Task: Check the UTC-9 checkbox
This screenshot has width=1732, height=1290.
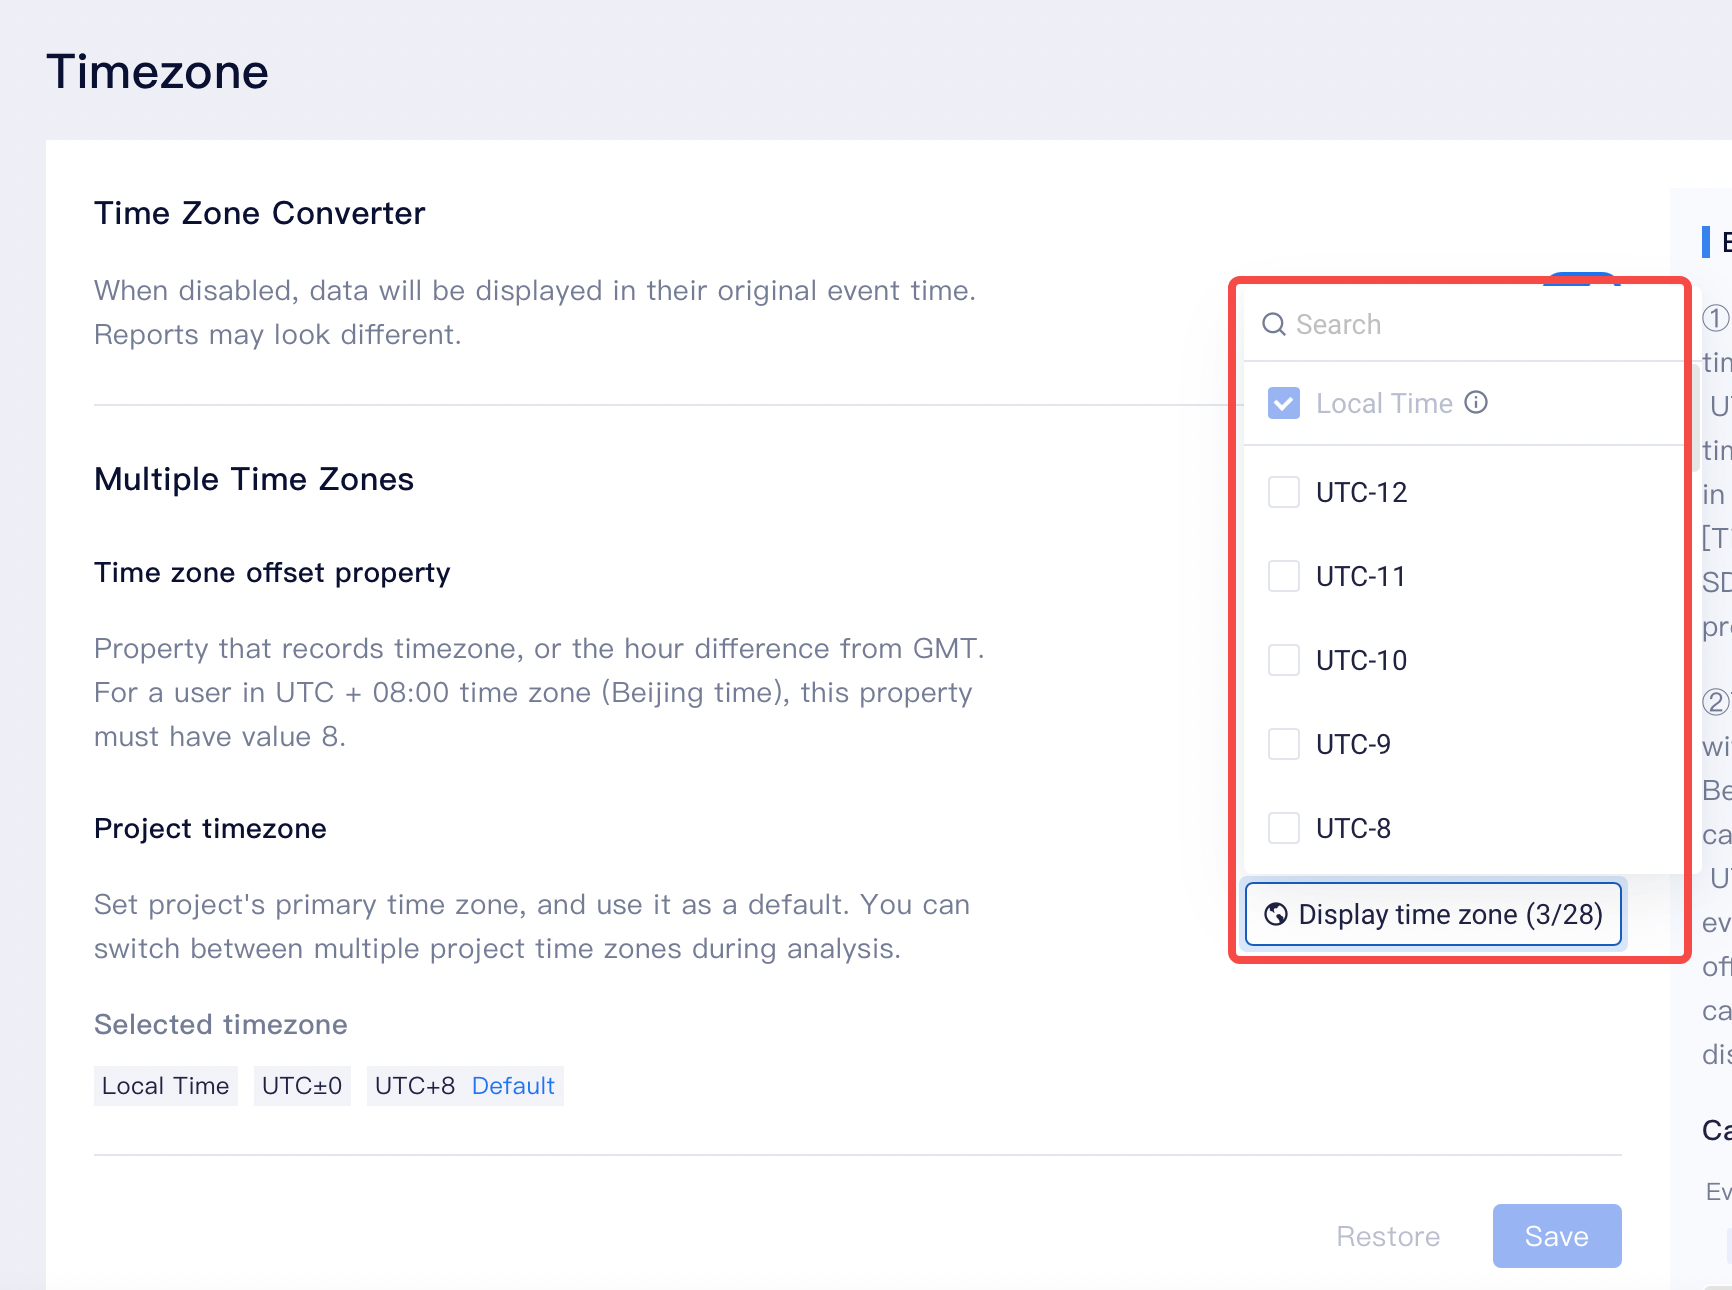Action: pyautogui.click(x=1283, y=744)
